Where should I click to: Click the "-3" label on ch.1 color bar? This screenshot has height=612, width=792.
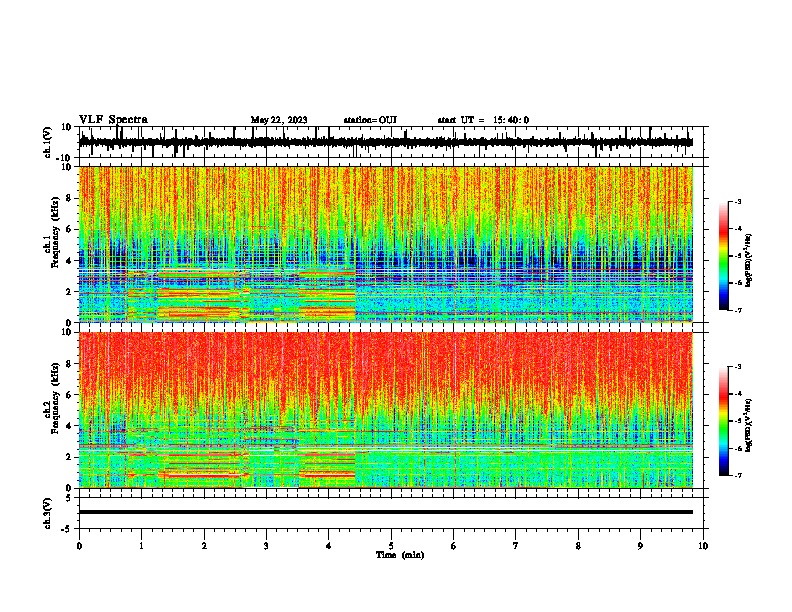(738, 202)
